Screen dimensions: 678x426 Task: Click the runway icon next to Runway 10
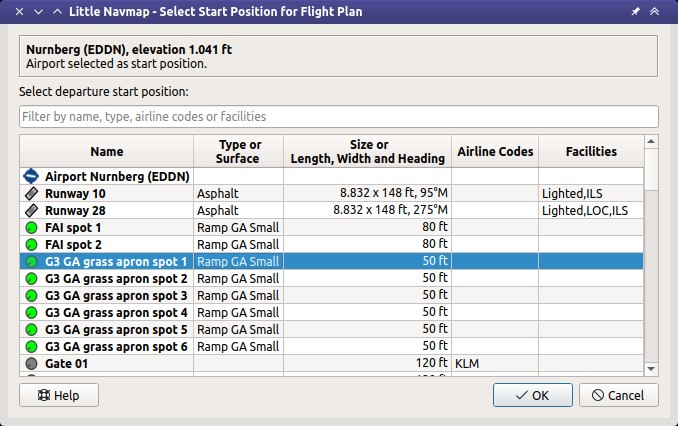pyautogui.click(x=31, y=193)
